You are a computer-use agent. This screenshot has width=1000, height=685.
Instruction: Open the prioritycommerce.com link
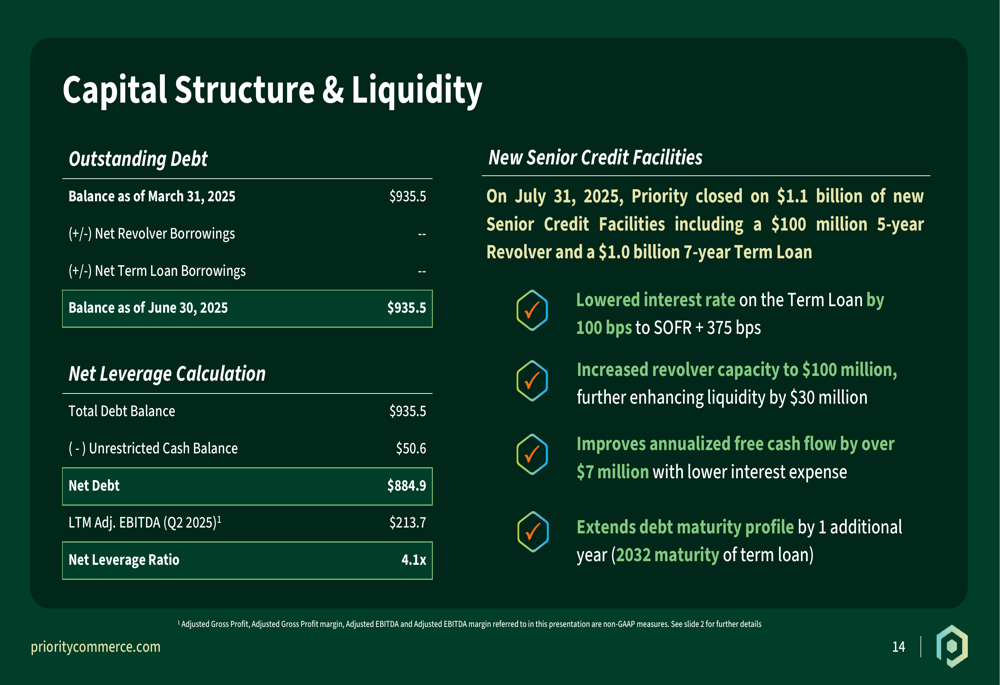pyautogui.click(x=96, y=647)
